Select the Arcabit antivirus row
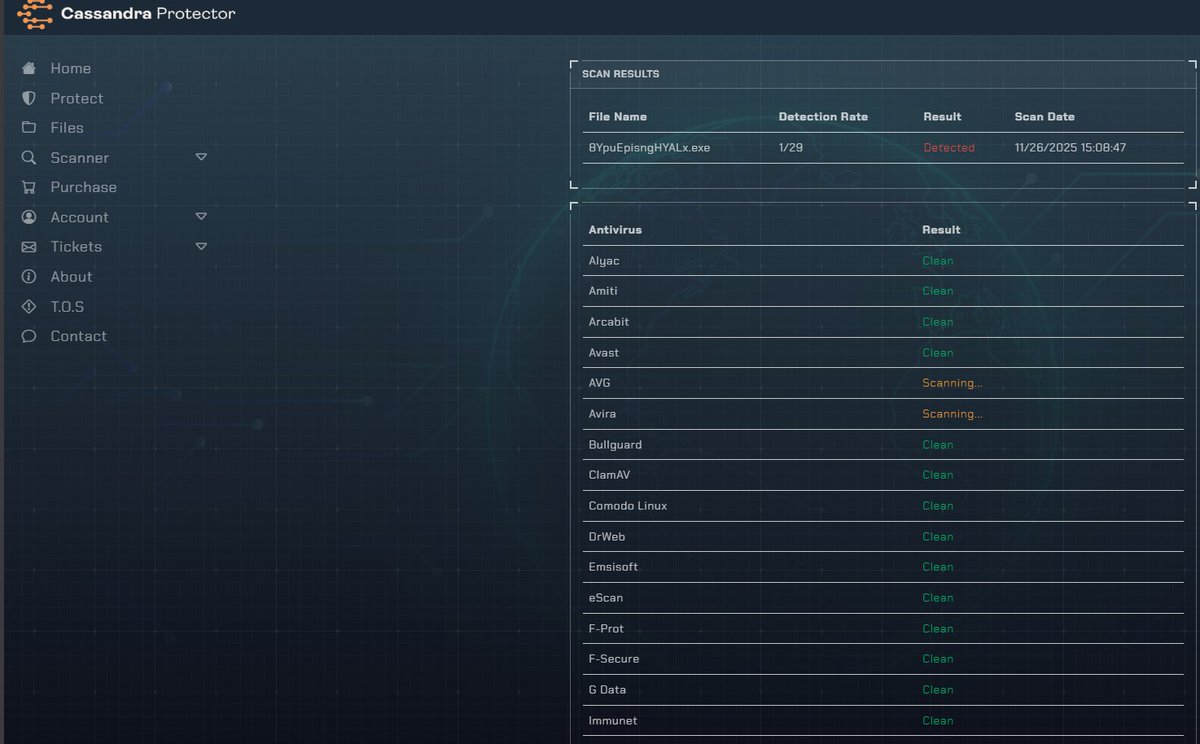The height and width of the screenshot is (744, 1200). [883, 322]
